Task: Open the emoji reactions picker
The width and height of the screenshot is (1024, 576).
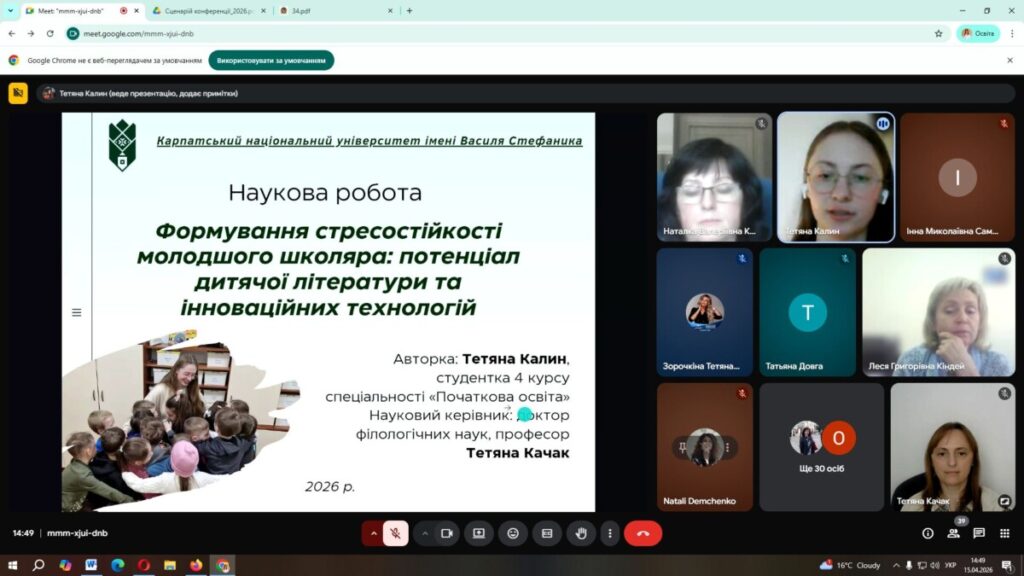Action: tap(513, 533)
